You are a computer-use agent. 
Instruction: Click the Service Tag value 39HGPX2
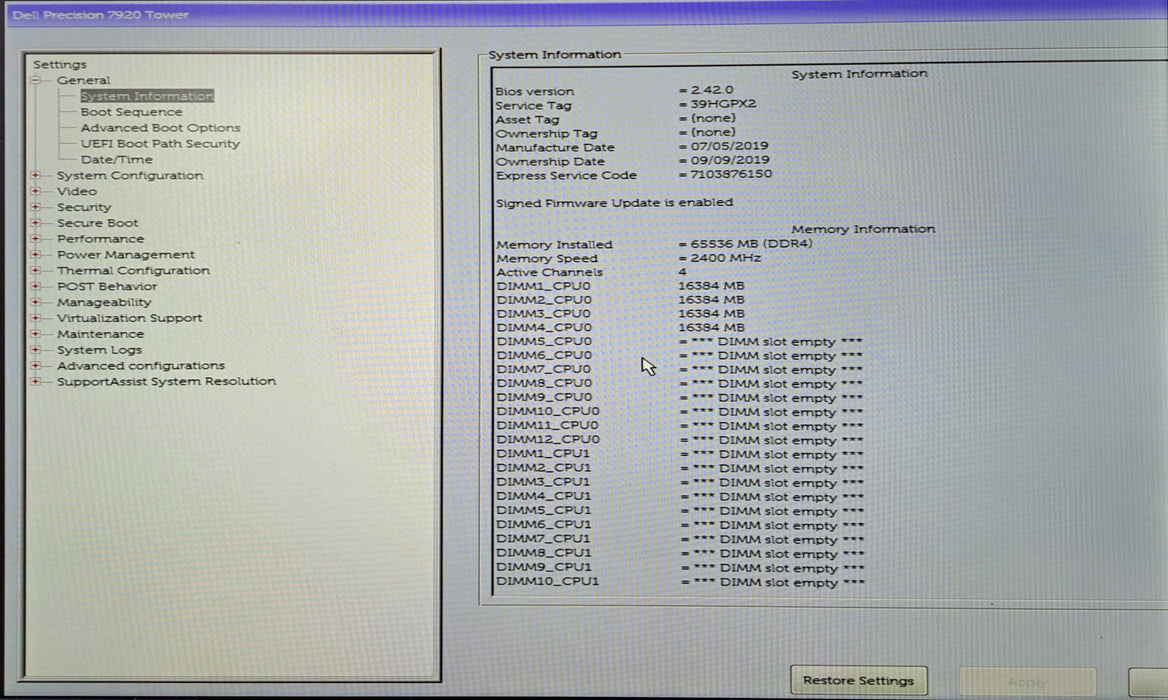point(723,104)
